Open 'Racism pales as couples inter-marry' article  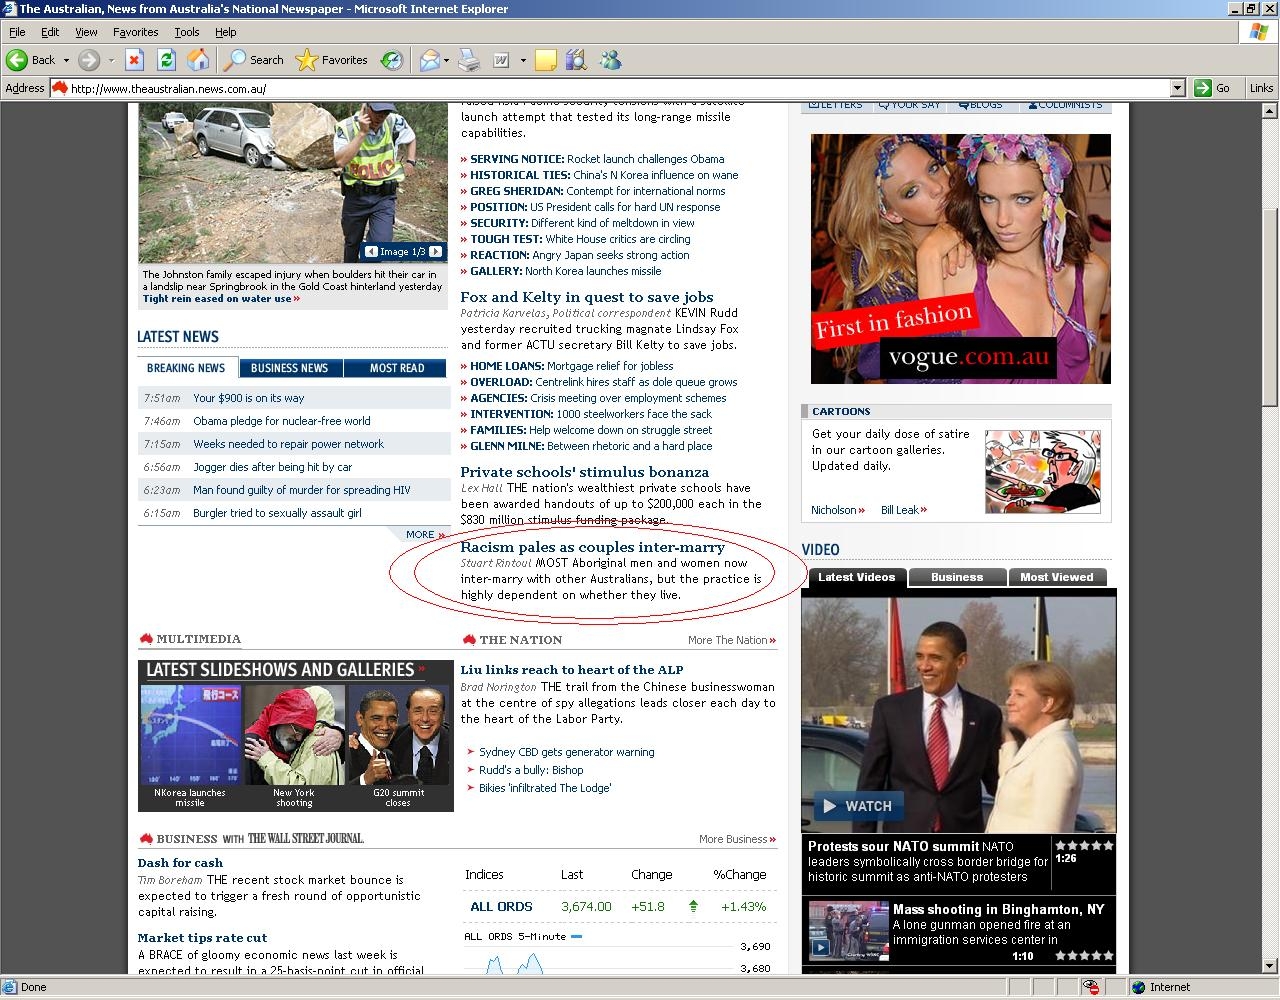click(x=592, y=547)
